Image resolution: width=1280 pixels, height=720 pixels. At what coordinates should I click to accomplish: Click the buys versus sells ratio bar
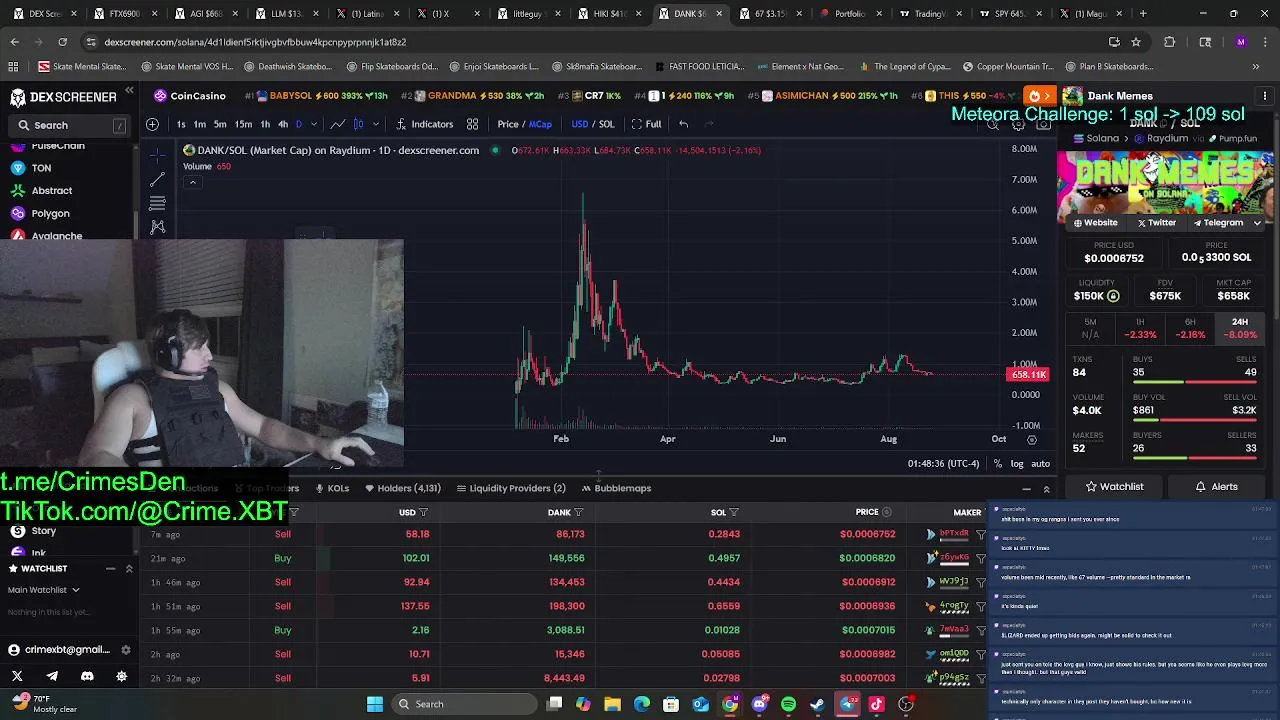(x=1194, y=383)
